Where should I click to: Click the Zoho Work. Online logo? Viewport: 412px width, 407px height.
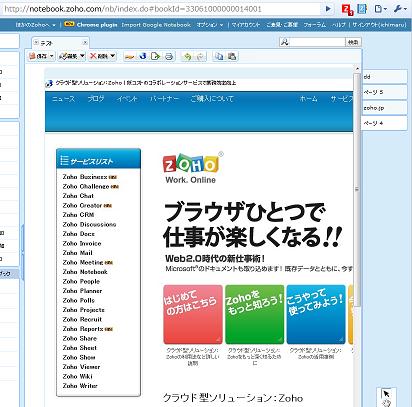pyautogui.click(x=193, y=168)
